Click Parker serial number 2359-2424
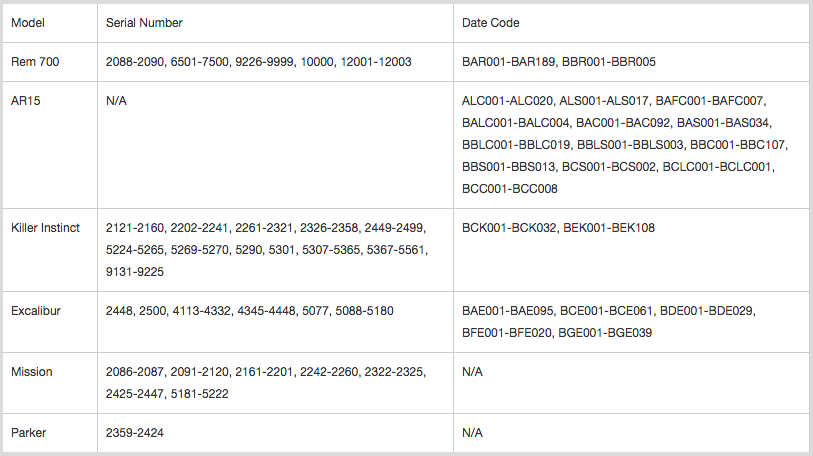Viewport: 813px width, 456px height. (135, 433)
